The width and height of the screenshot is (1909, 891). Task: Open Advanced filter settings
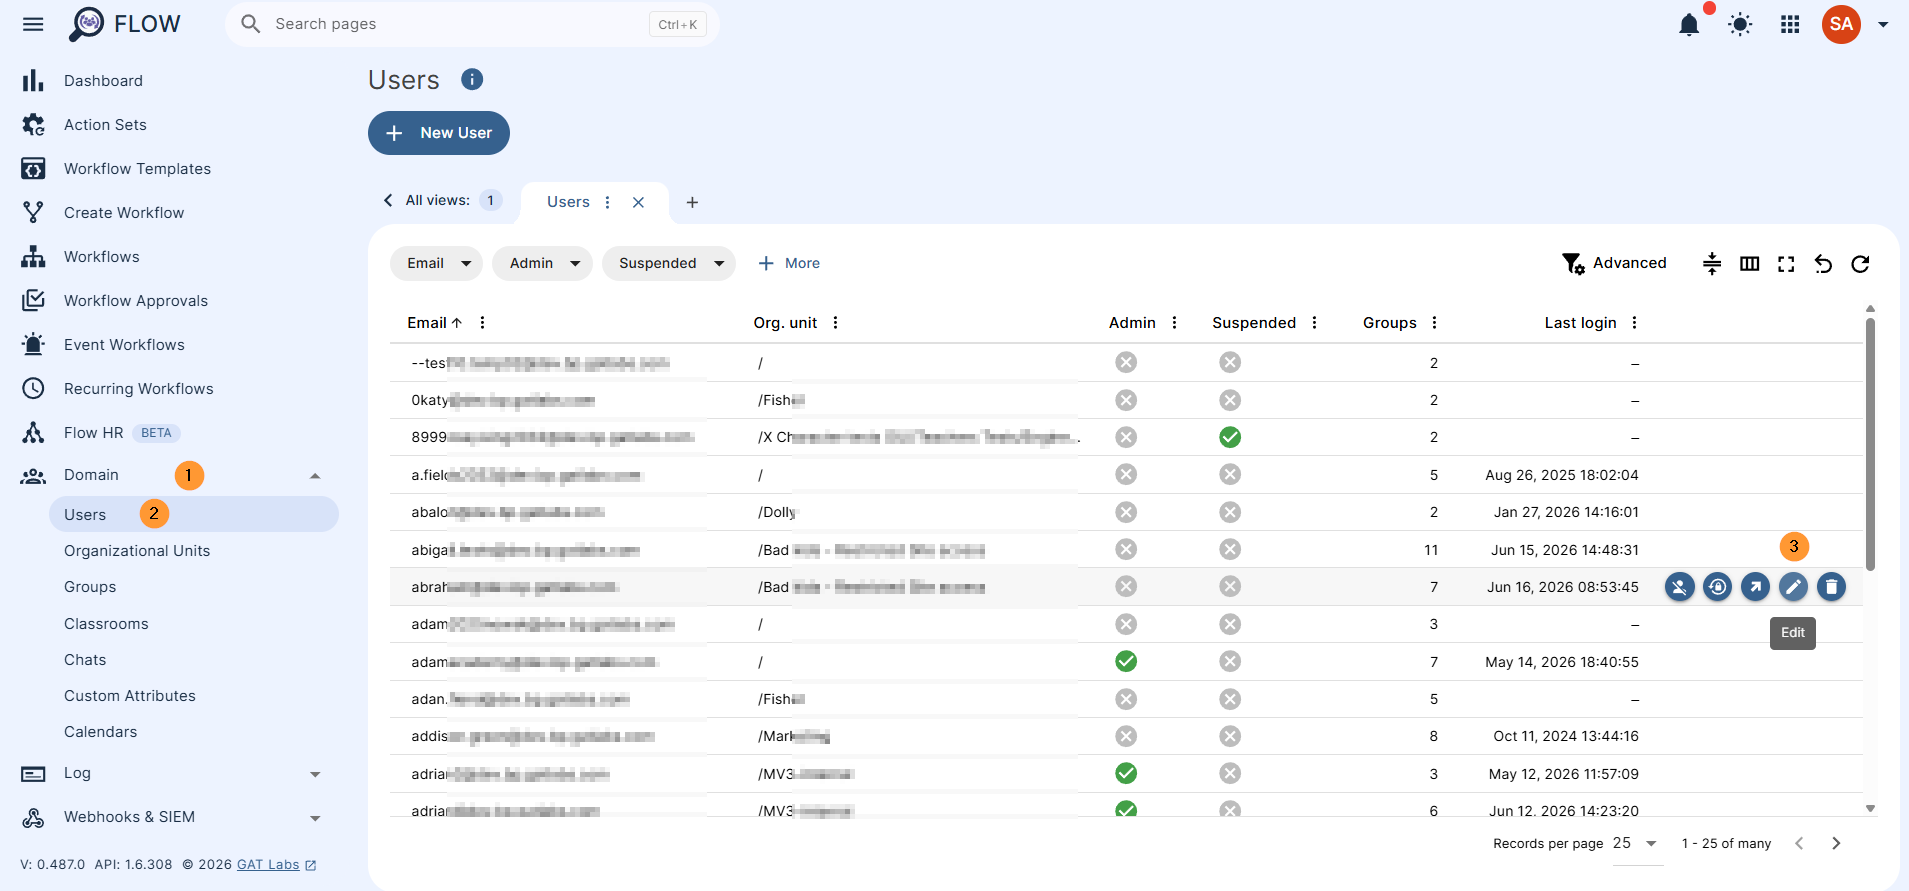[x=1614, y=263]
